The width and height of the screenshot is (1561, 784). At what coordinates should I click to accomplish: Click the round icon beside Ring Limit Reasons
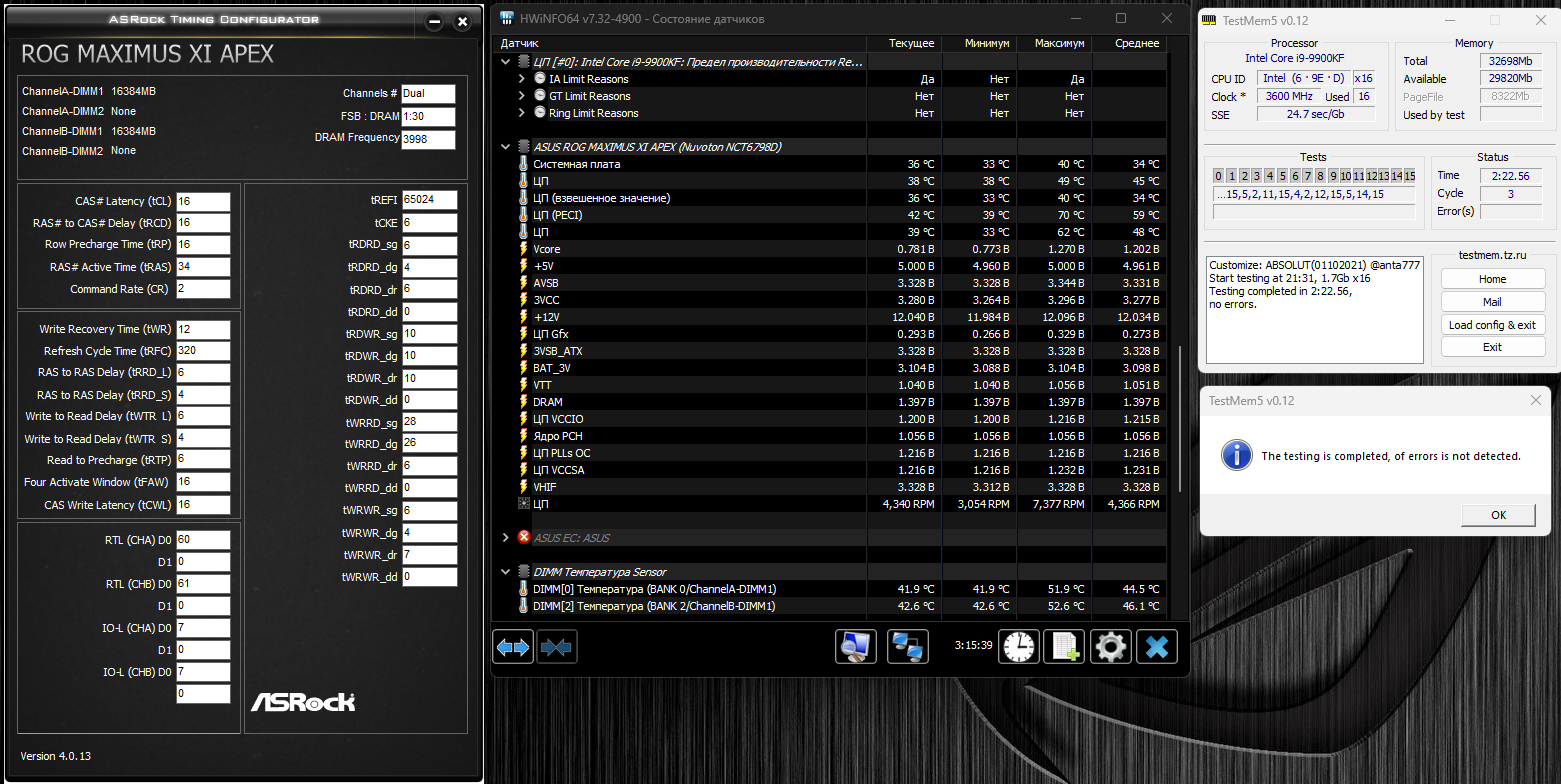(540, 113)
